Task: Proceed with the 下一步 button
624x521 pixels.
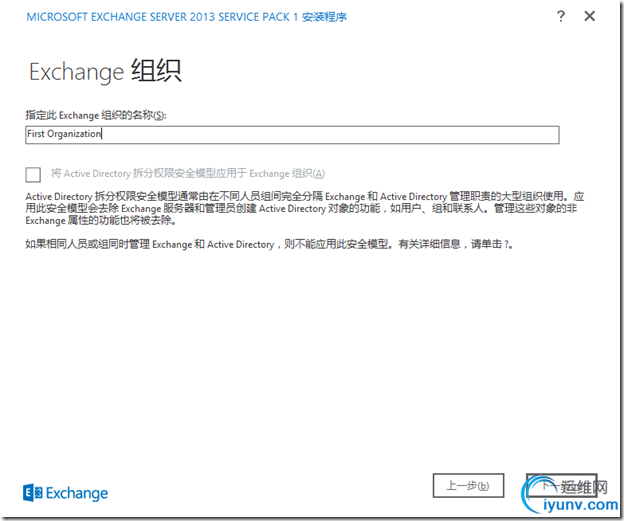Action: coord(562,485)
